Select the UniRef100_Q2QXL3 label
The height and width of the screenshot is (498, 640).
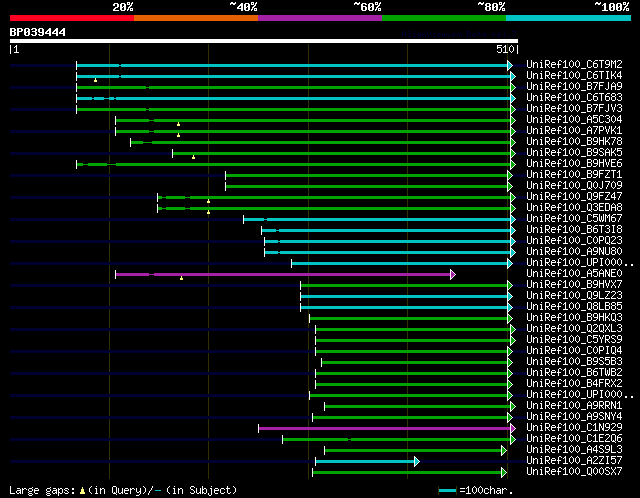pyautogui.click(x=574, y=329)
